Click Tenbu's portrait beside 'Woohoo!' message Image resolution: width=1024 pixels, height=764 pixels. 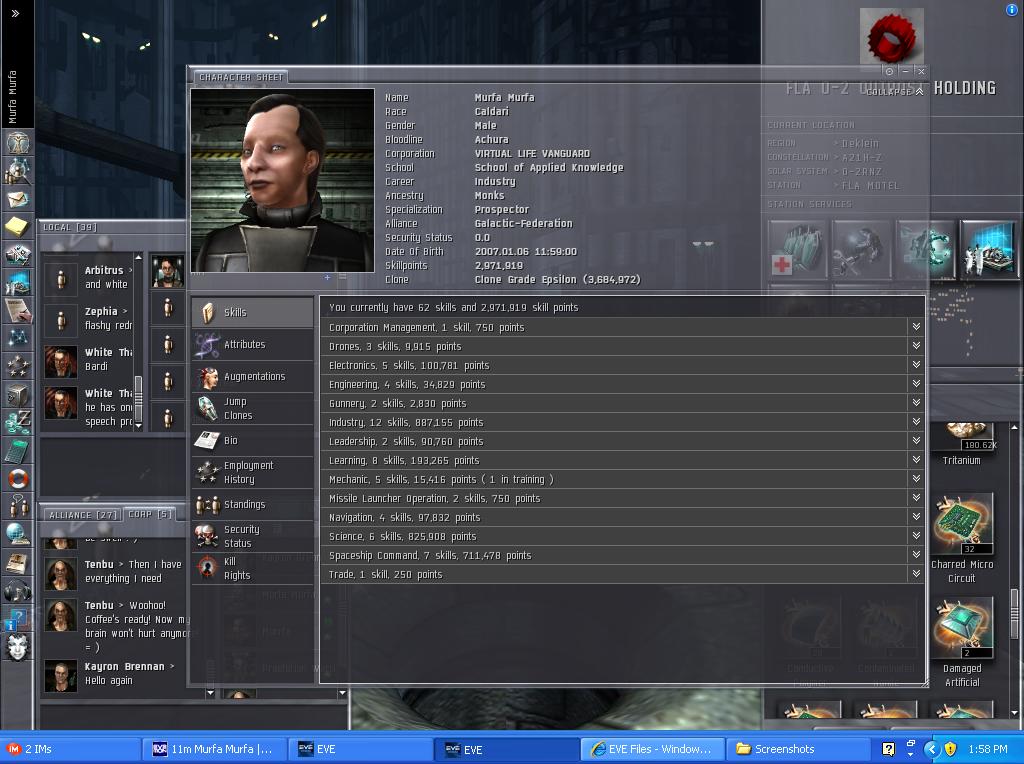pos(61,616)
